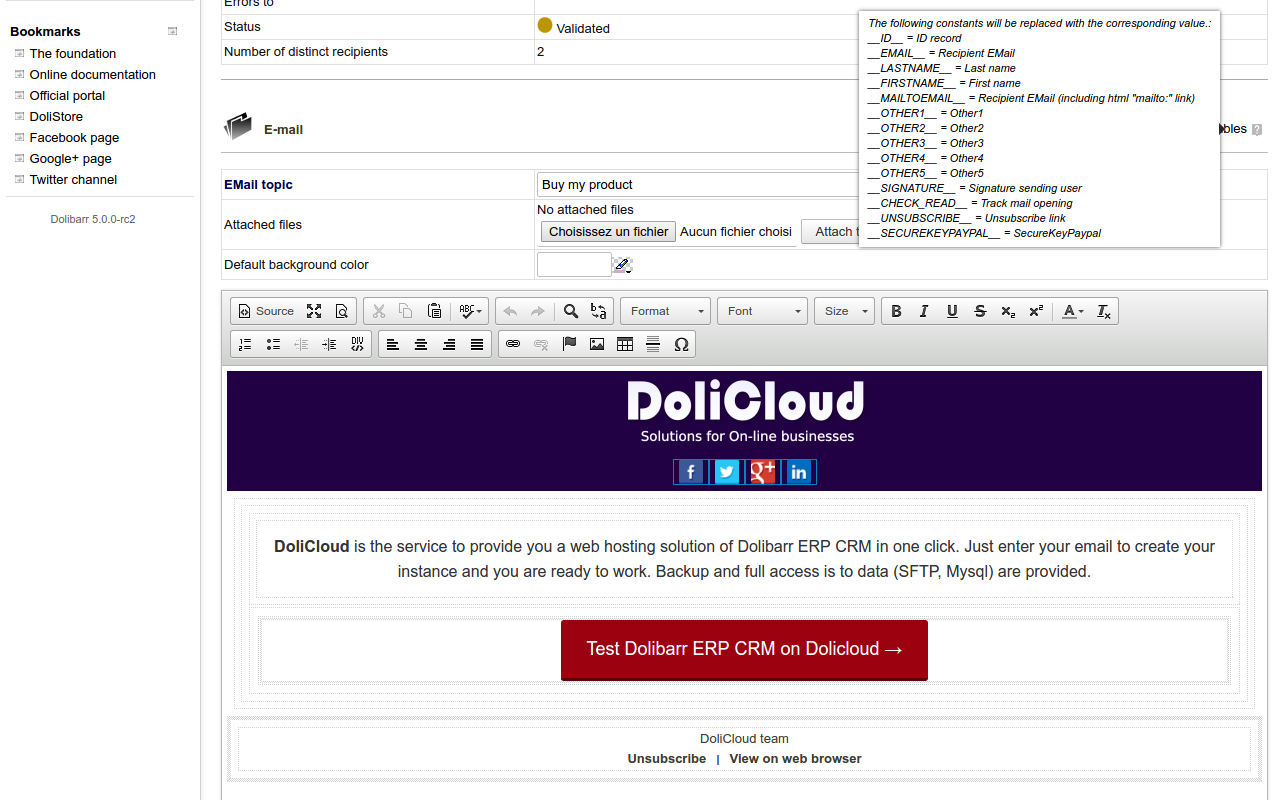This screenshot has height=800, width=1280.
Task: Open the background color picker icon
Action: (x=622, y=265)
